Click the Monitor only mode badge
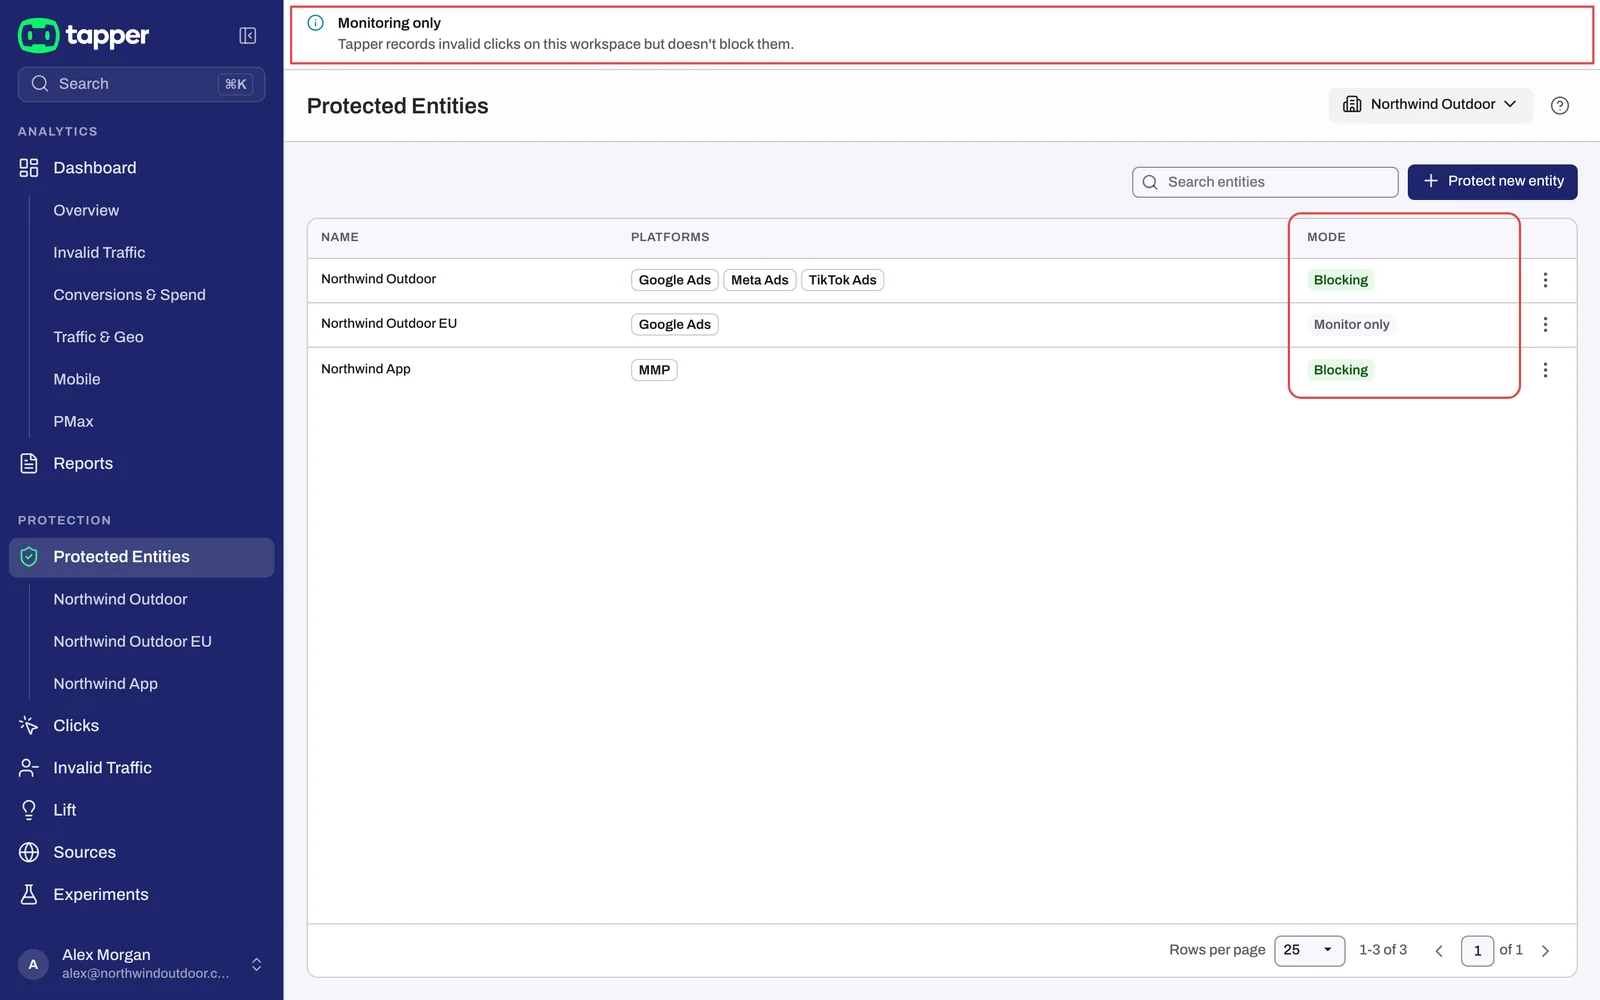The image size is (1600, 1000). click(1351, 324)
